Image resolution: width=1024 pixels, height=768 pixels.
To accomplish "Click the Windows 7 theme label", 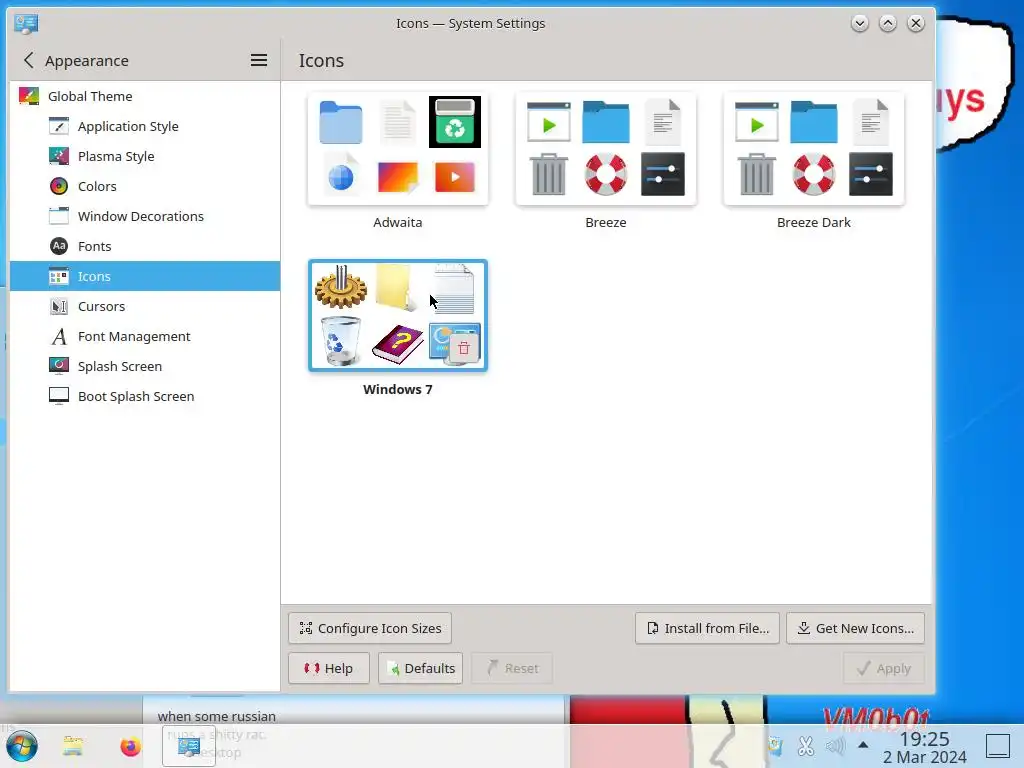I will click(x=398, y=389).
